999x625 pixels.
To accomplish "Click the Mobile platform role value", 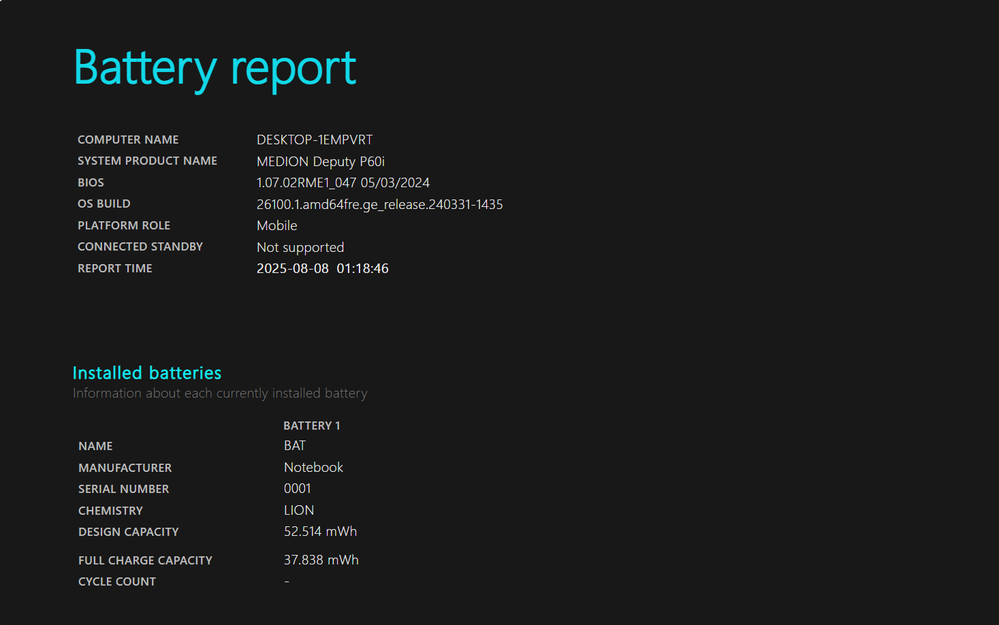I will click(277, 226).
